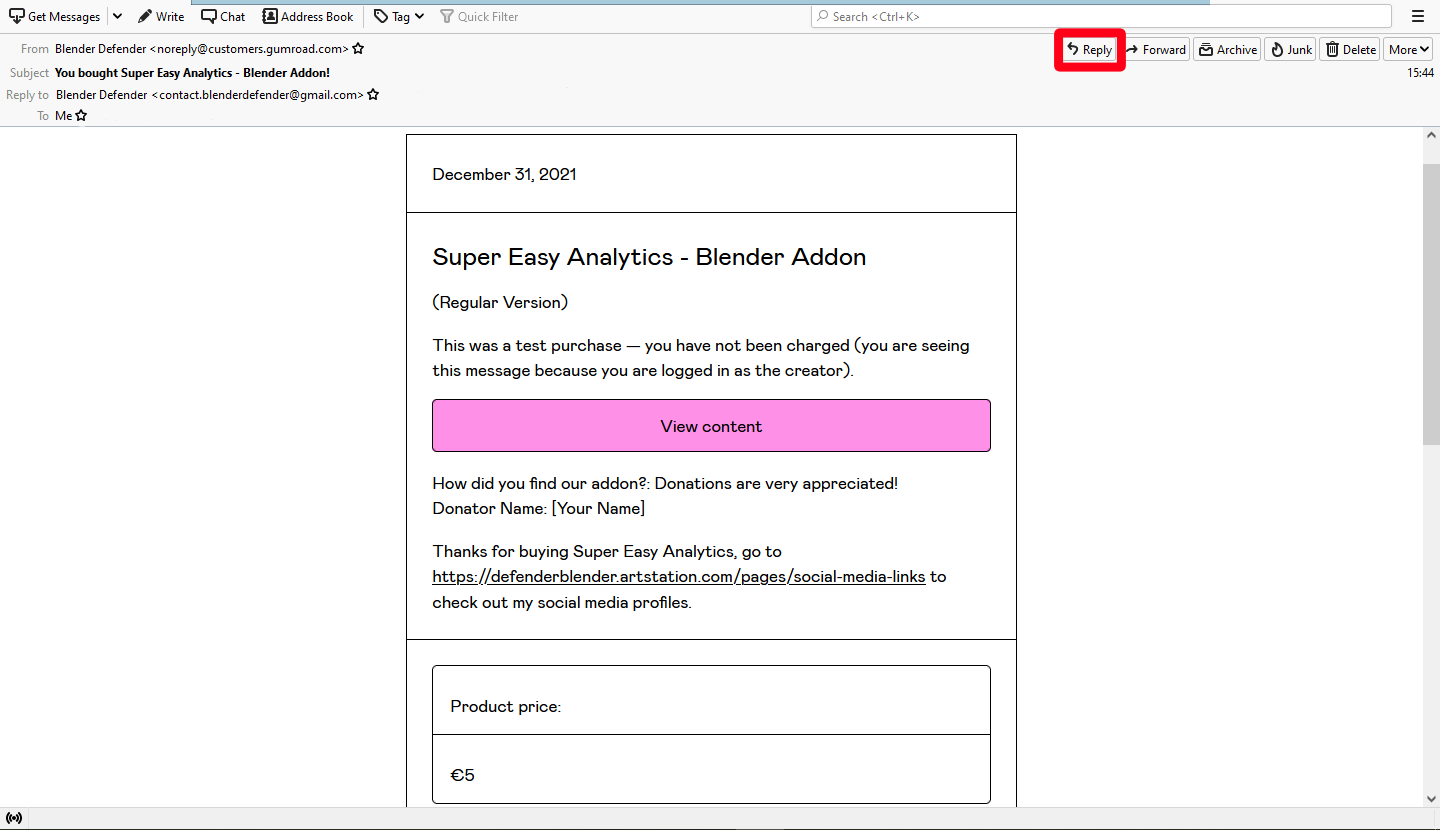Screen dimensions: 1440x830
Task: Click the December 31, 2021 date
Action: click(x=504, y=174)
